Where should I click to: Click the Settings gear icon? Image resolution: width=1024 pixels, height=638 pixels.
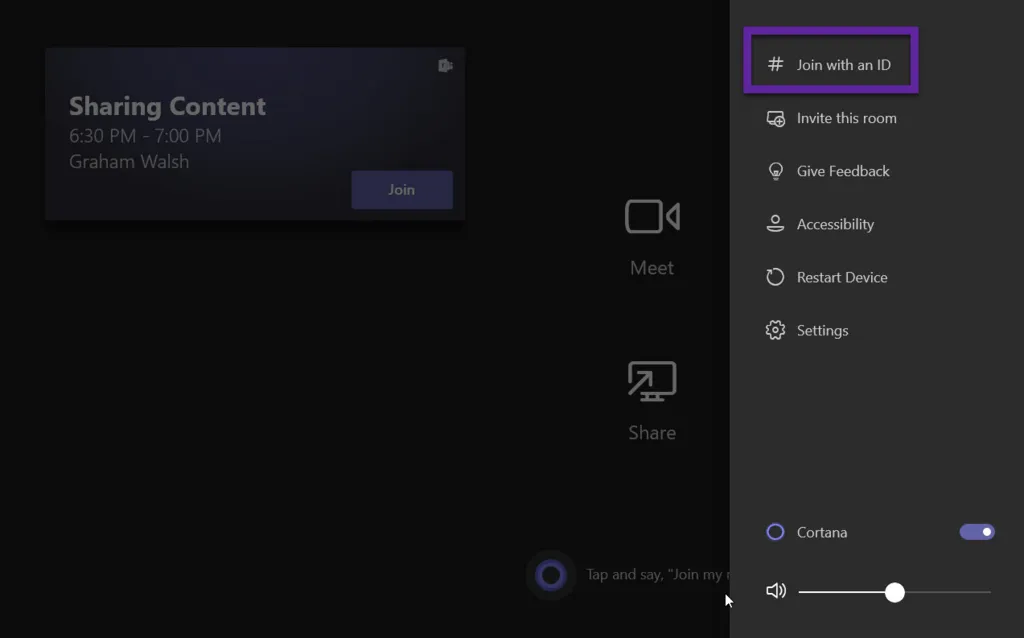pyautogui.click(x=775, y=330)
